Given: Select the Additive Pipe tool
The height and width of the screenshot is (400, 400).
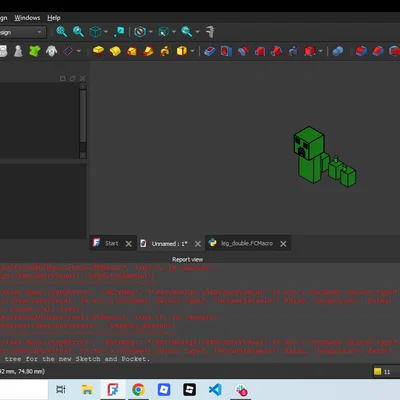Looking at the screenshot, I should click(x=148, y=51).
